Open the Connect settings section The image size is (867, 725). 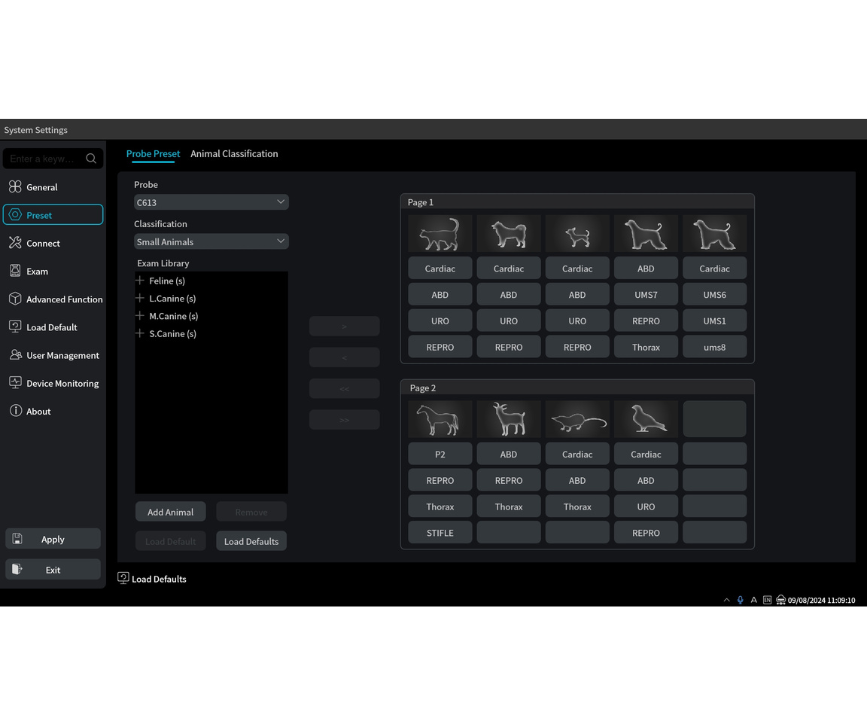pos(43,243)
